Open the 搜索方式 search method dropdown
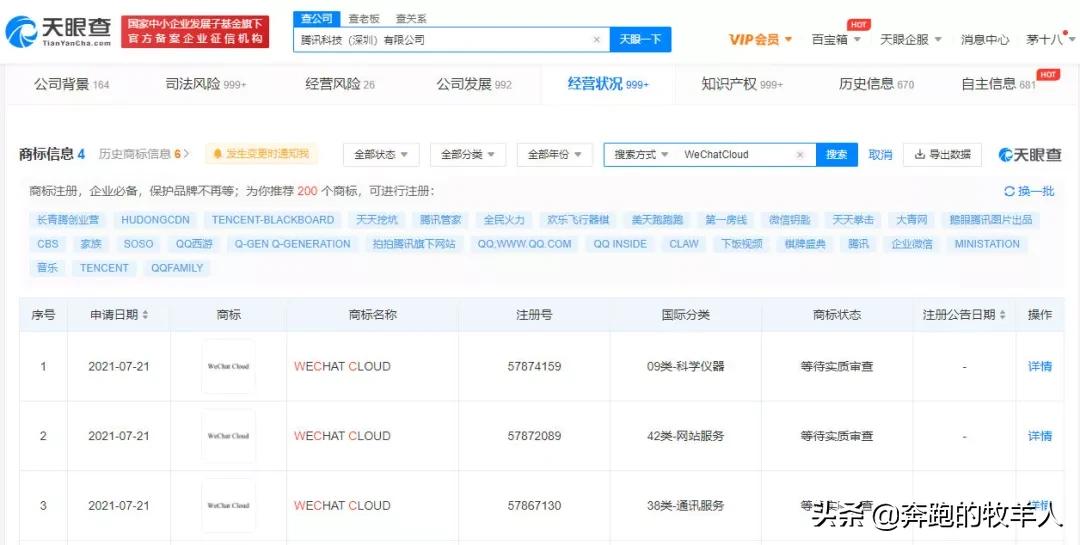The image size is (1080, 545). coord(641,155)
